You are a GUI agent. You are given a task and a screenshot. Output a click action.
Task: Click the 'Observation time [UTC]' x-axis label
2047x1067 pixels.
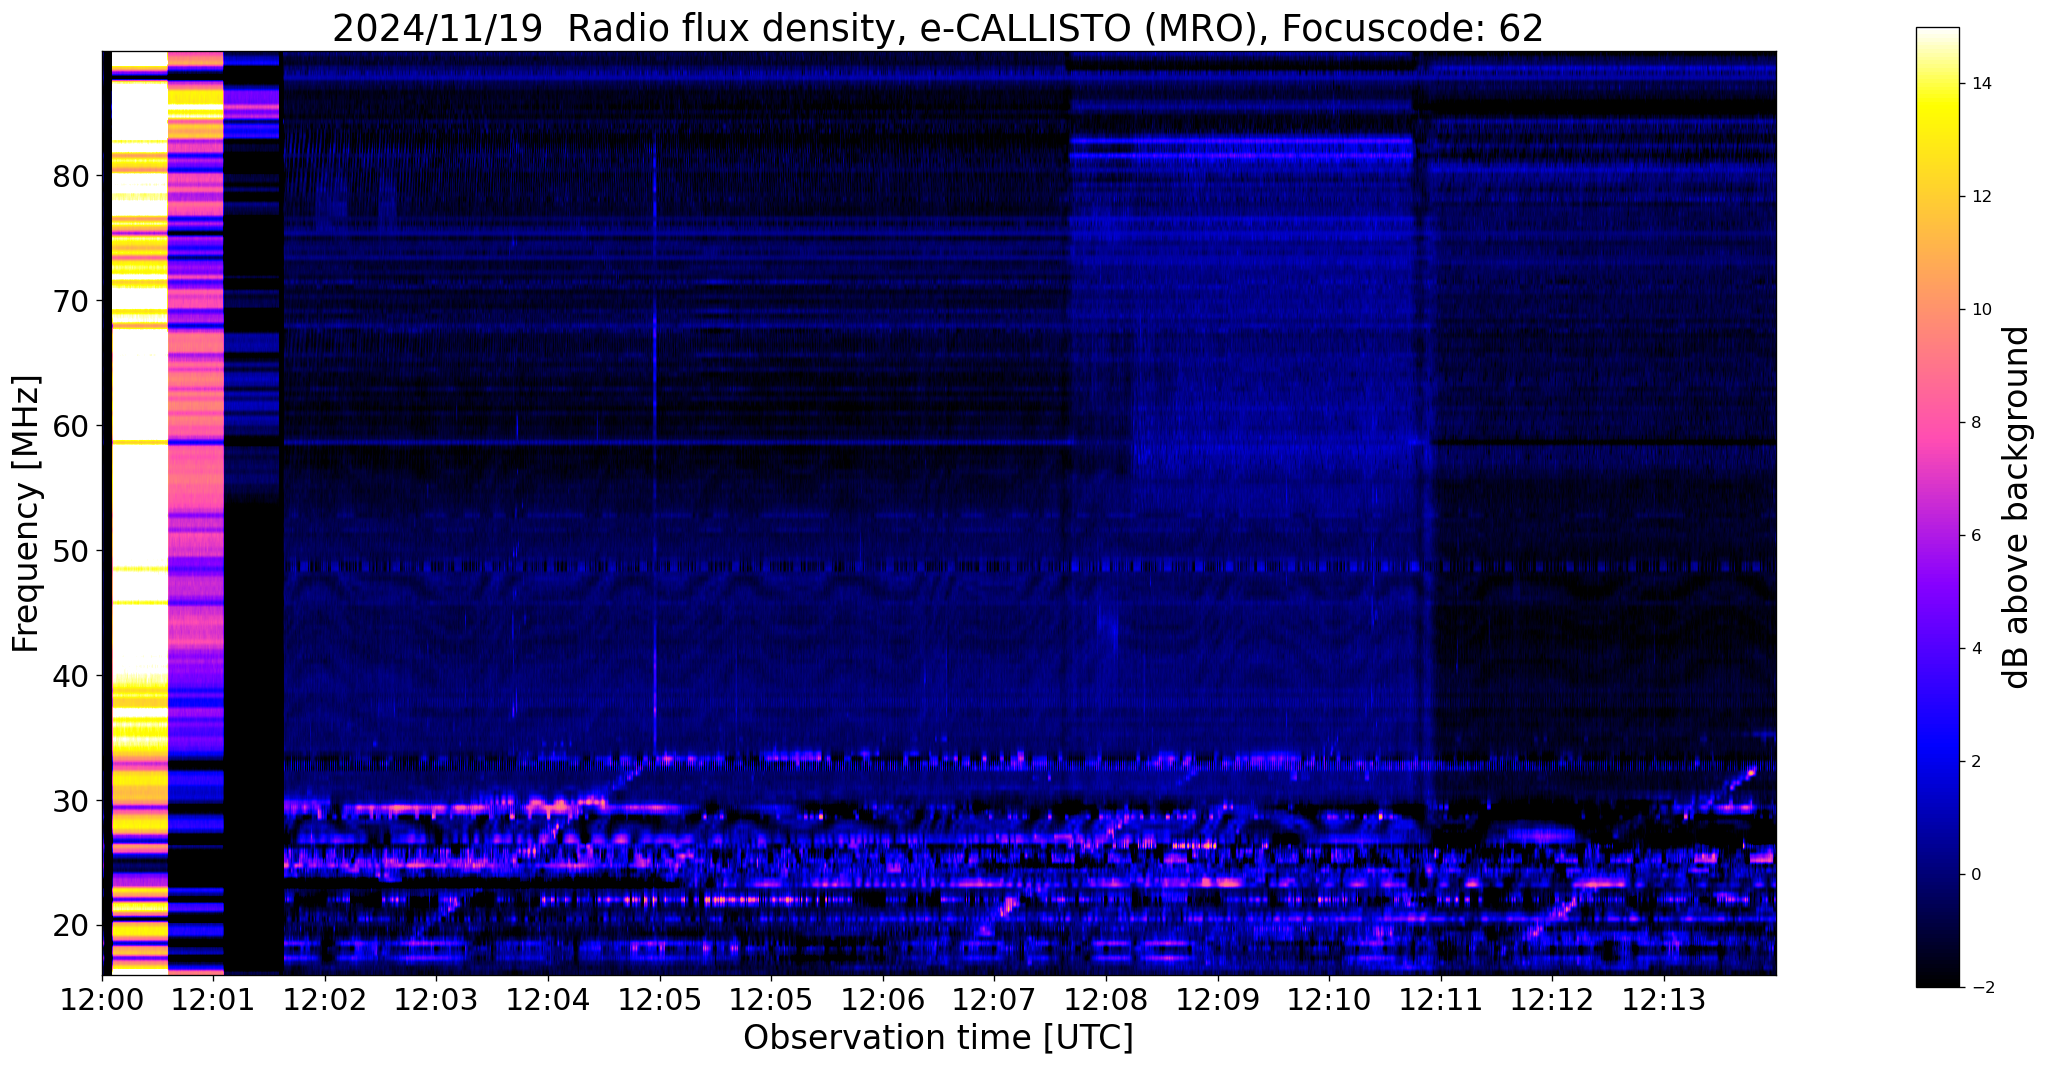(x=938, y=1037)
